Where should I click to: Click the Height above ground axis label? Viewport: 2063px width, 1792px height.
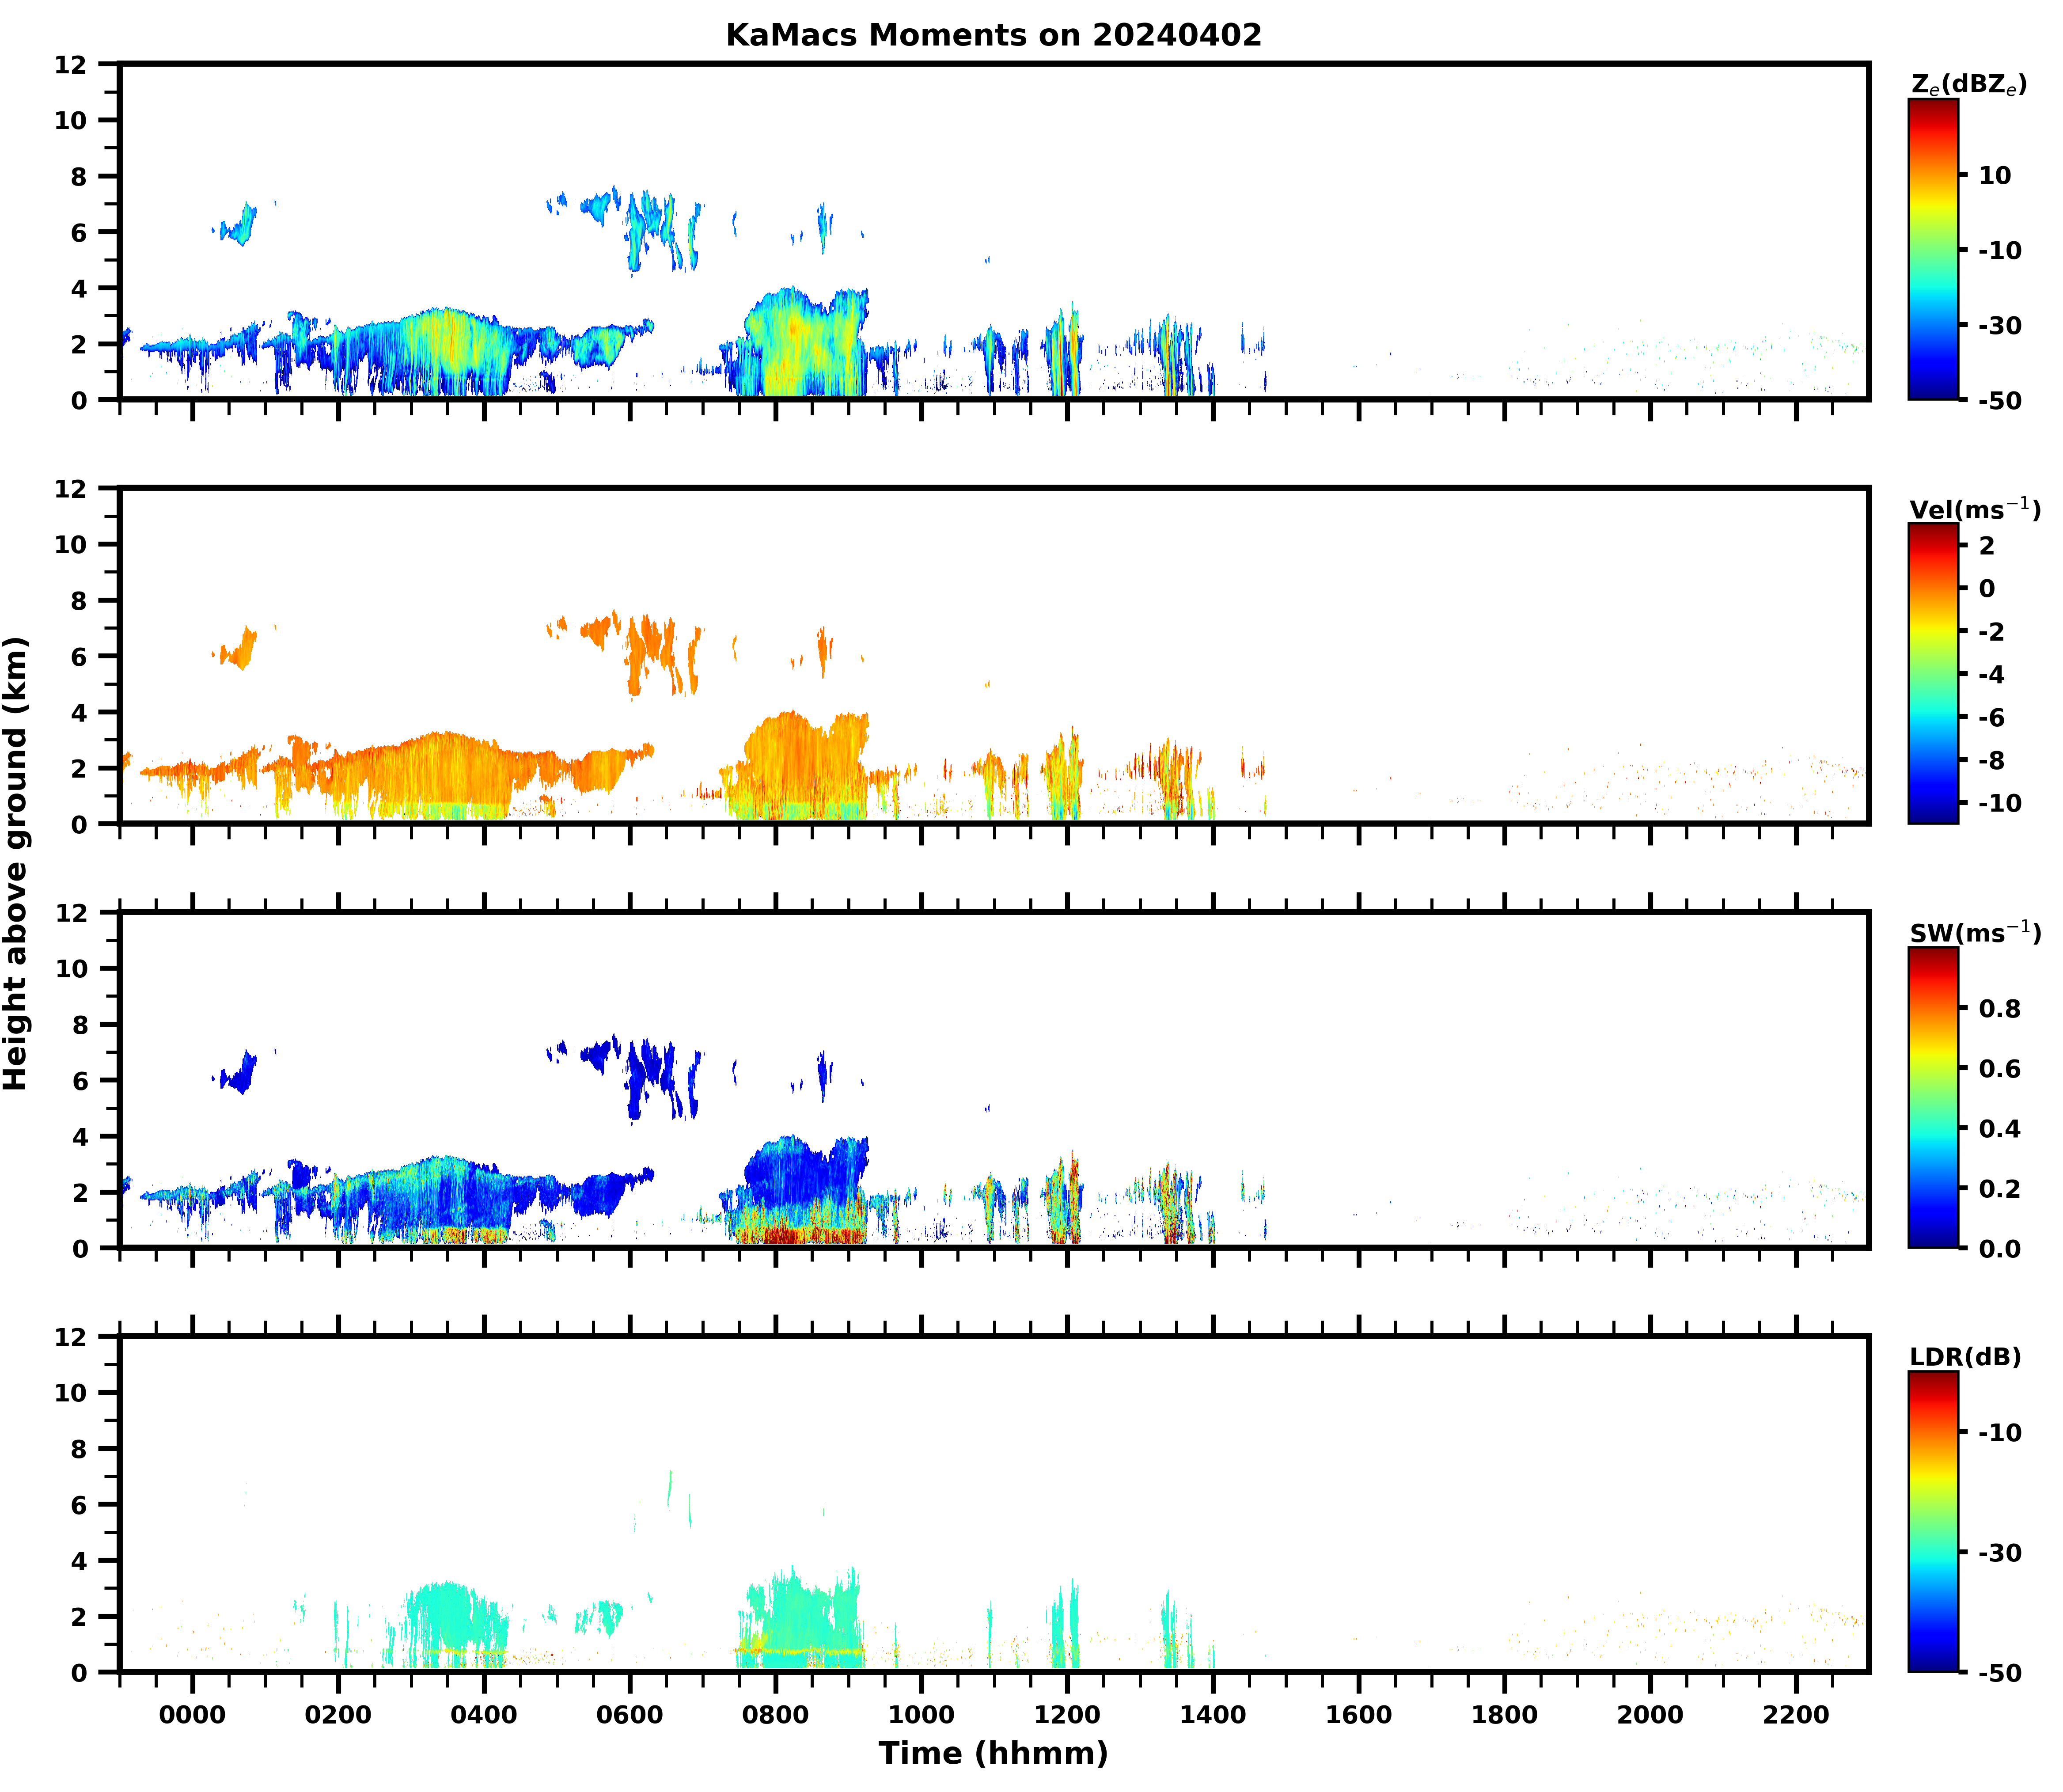point(16,863)
